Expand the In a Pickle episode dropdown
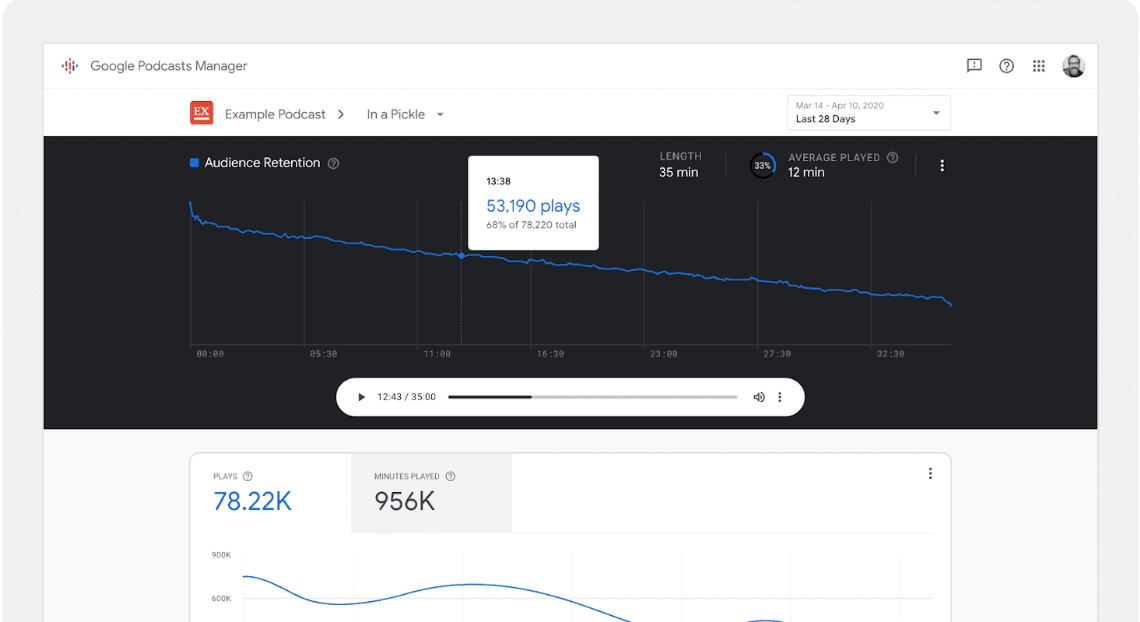This screenshot has width=1140, height=622. [x=405, y=114]
